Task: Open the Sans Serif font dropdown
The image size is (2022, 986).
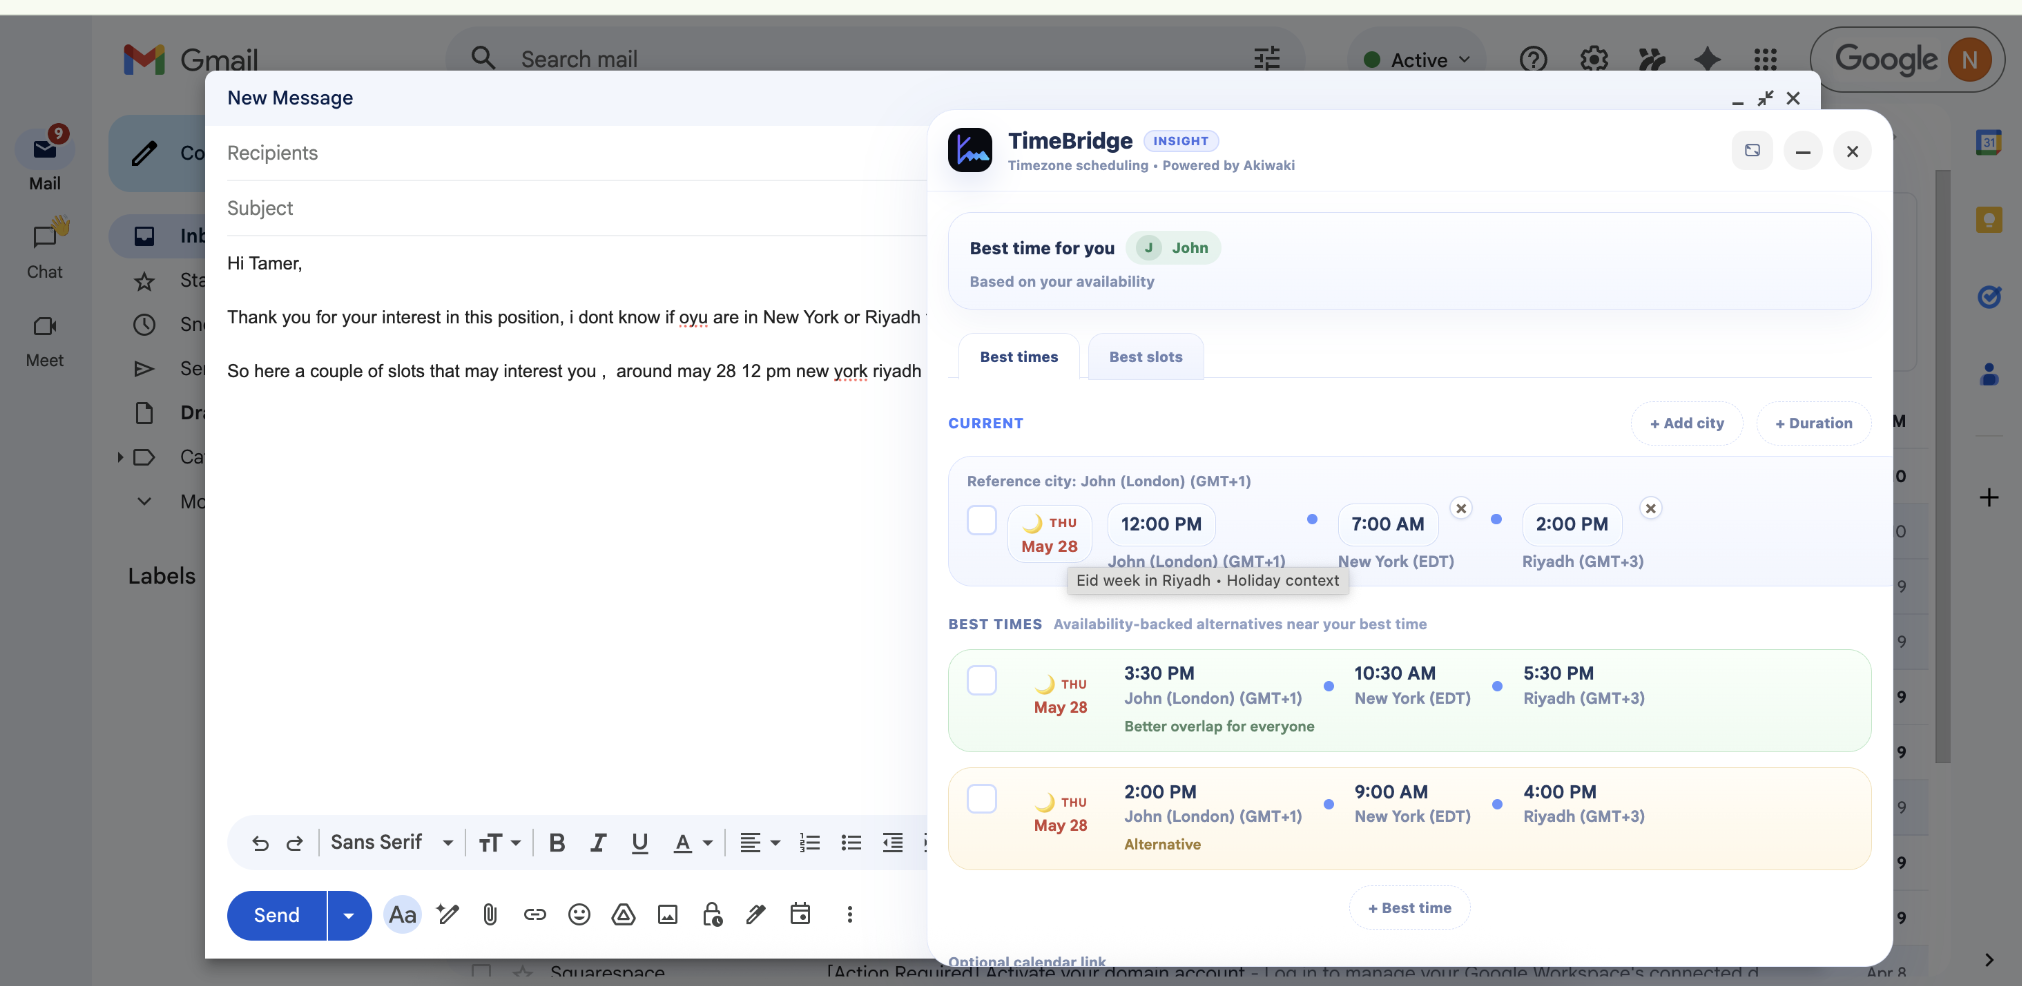Action: 391,843
